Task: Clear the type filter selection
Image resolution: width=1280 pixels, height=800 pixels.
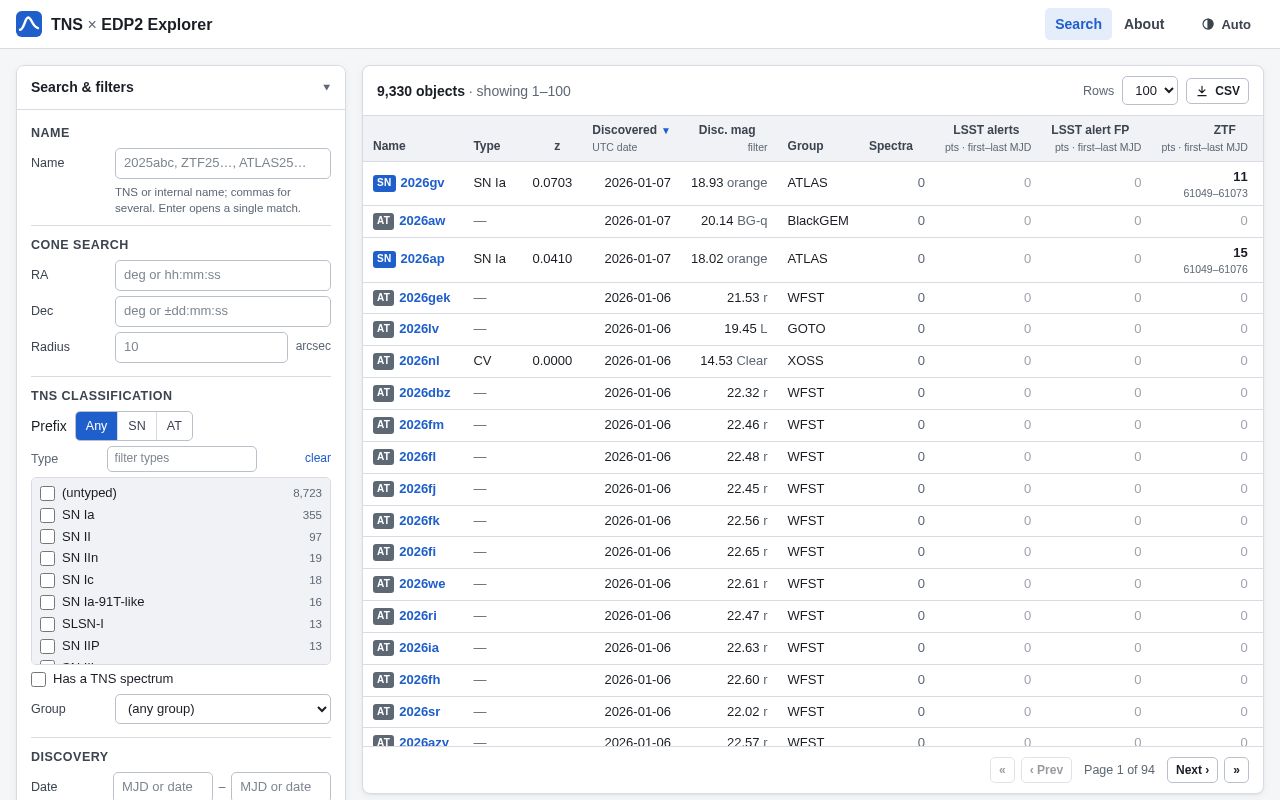Action: [318, 458]
